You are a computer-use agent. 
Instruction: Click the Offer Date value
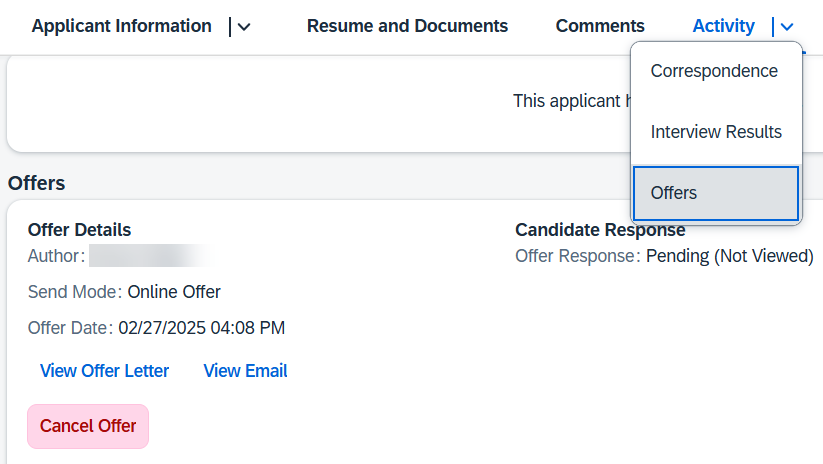pos(202,328)
